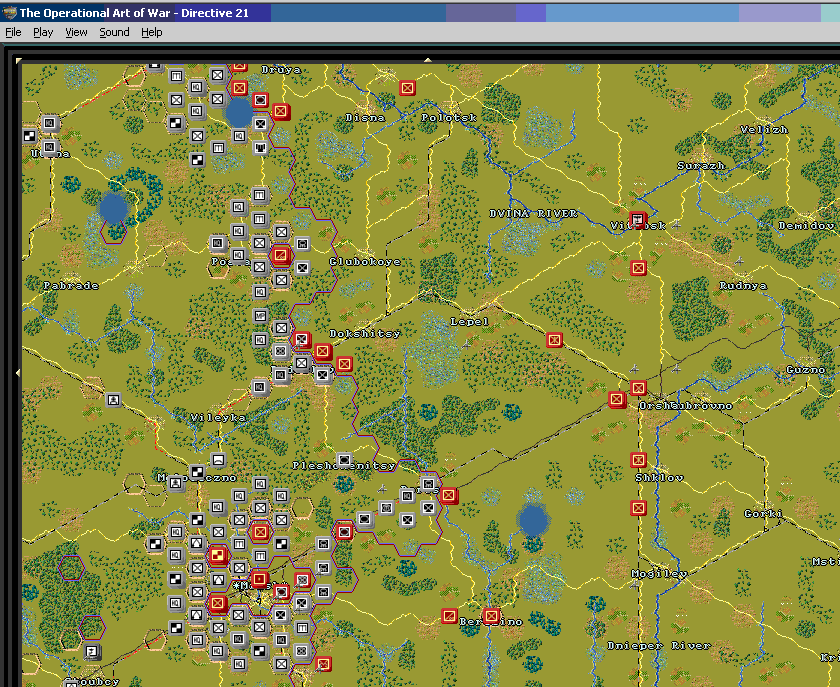
Task: Select the red infantry unit on the Berezino label
Action: pos(491,616)
